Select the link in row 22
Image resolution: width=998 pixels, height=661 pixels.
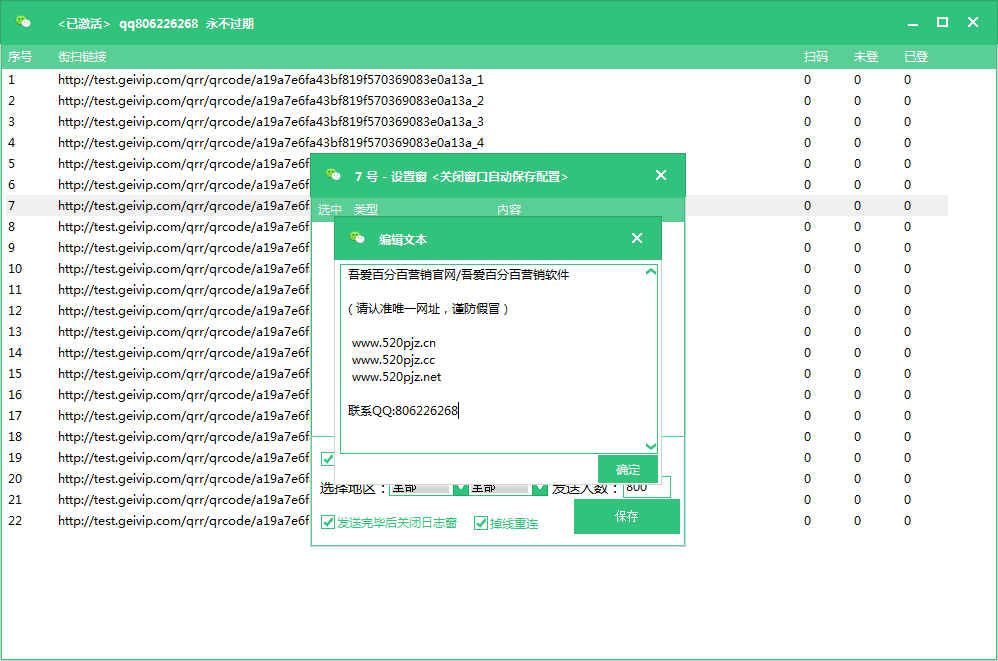click(x=183, y=520)
